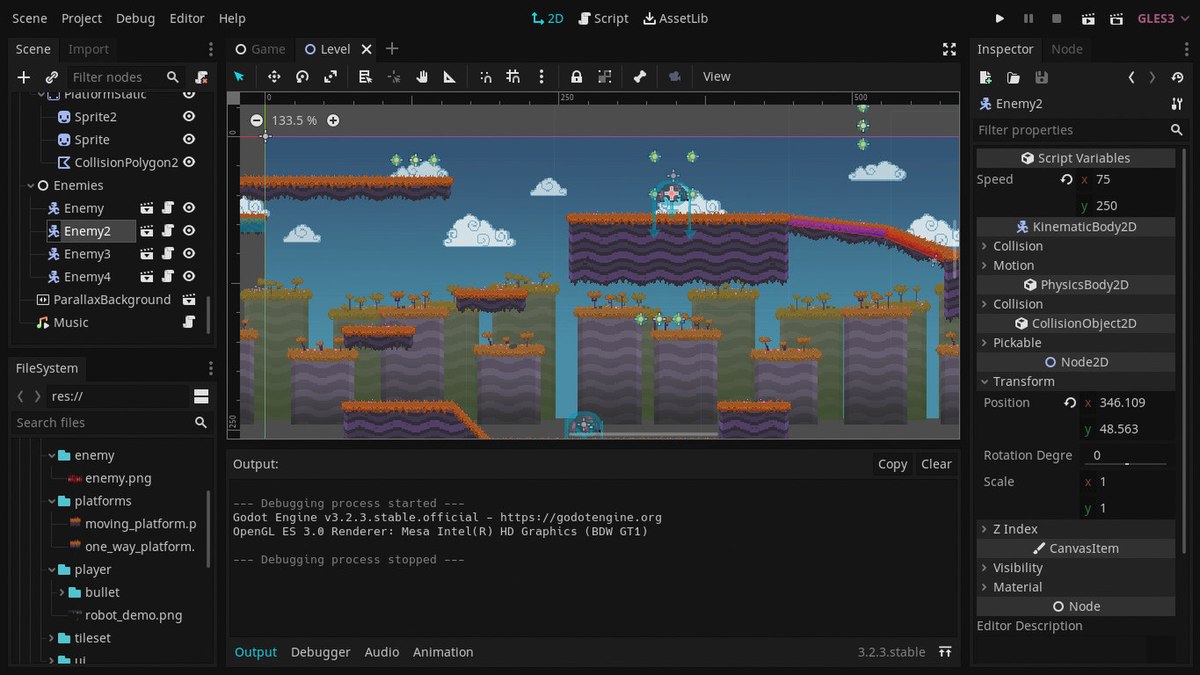This screenshot has width=1200, height=675.
Task: Open the AssetLib workspace
Action: 675,18
